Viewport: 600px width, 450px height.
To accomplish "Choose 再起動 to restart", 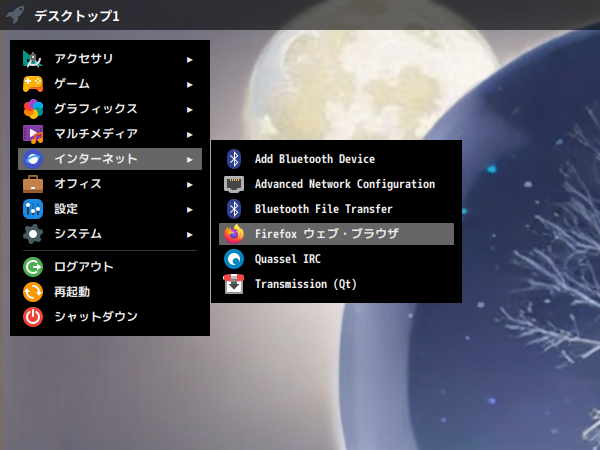I will click(x=110, y=292).
